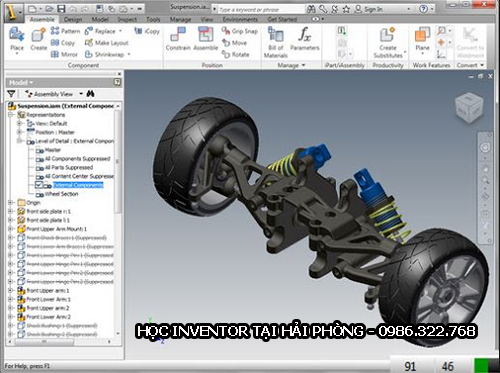Screen dimensions: 500x373
Task: Click the Shrinkwrap tool
Action: point(104,54)
